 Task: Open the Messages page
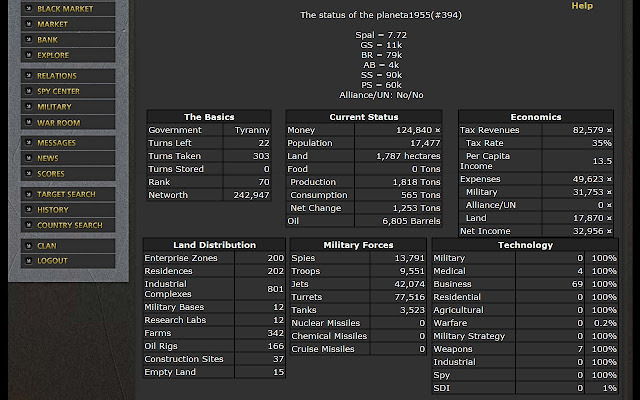click(x=68, y=143)
